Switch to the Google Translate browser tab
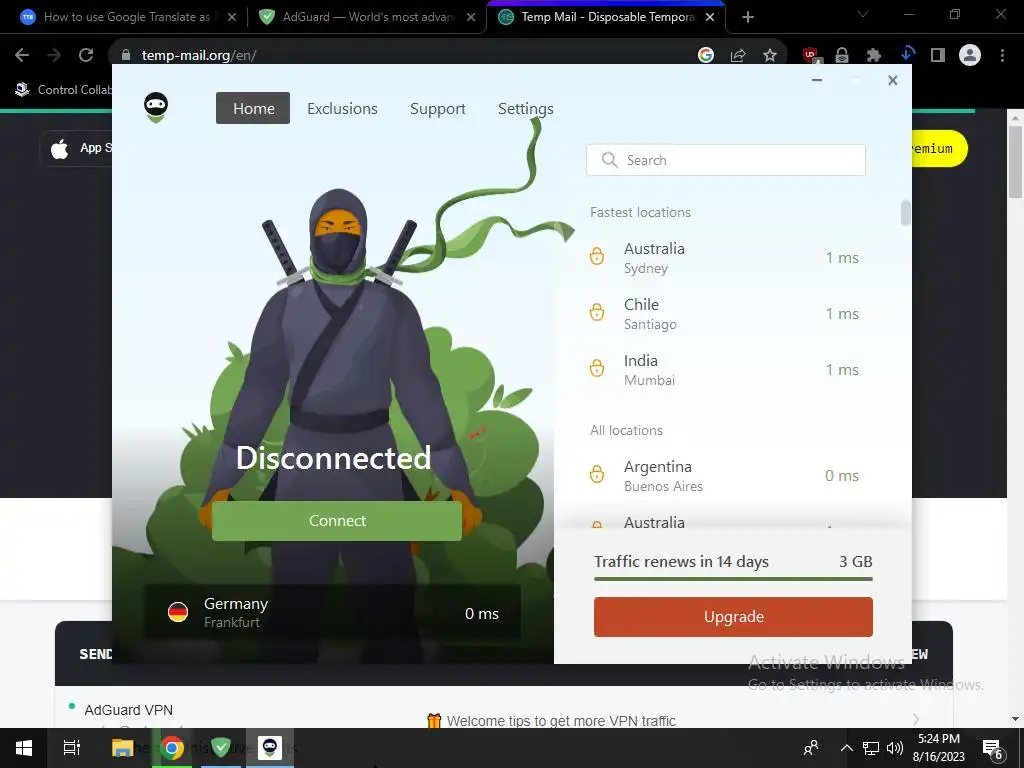 click(x=125, y=17)
